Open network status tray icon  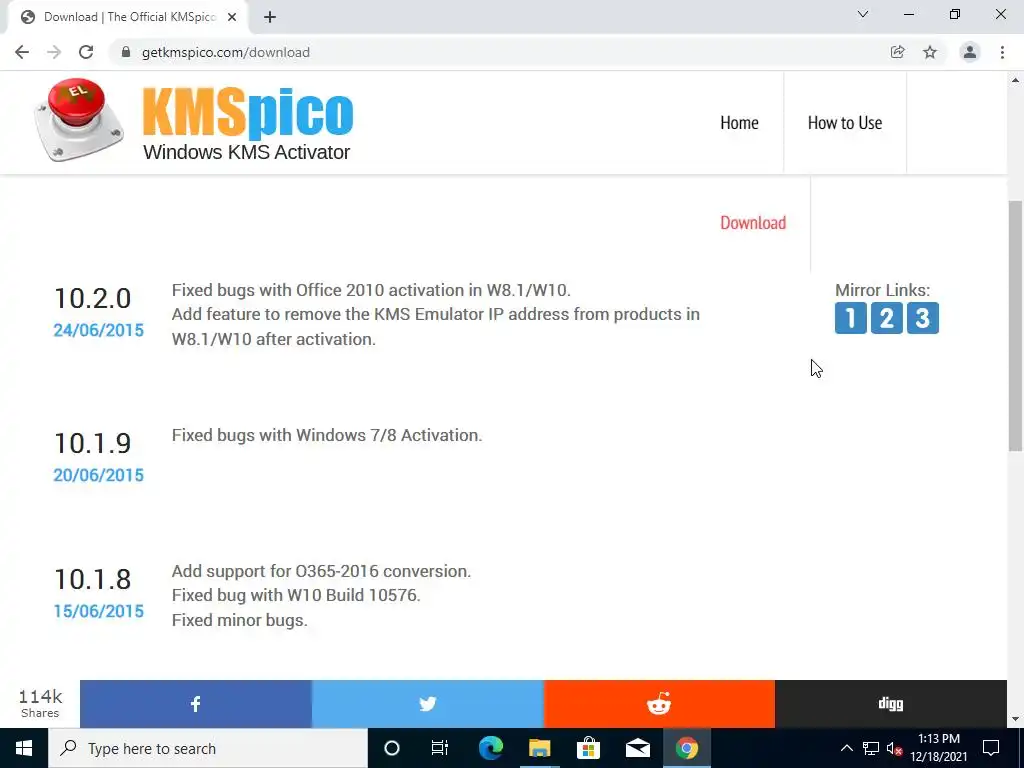[x=871, y=748]
